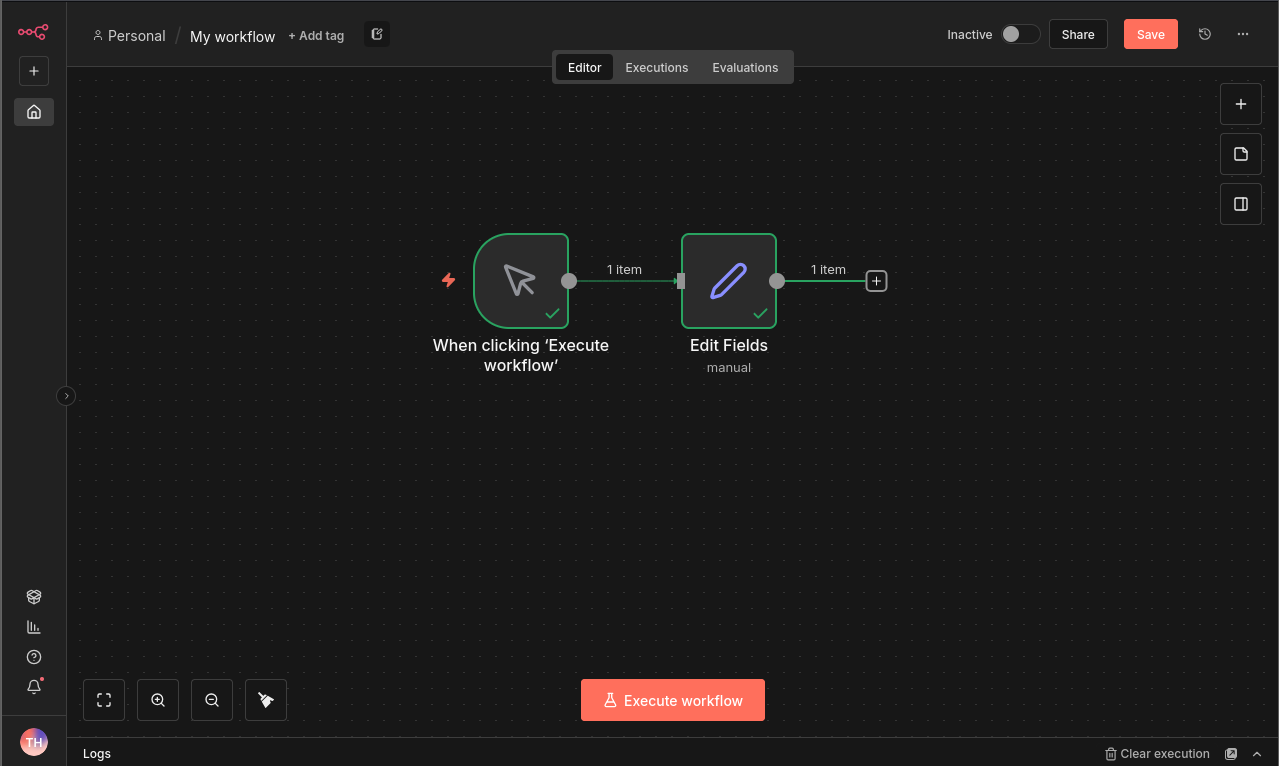Screen dimensions: 1279x766
Task: Expand the collapsed left sidebar
Action: [x=66, y=396]
